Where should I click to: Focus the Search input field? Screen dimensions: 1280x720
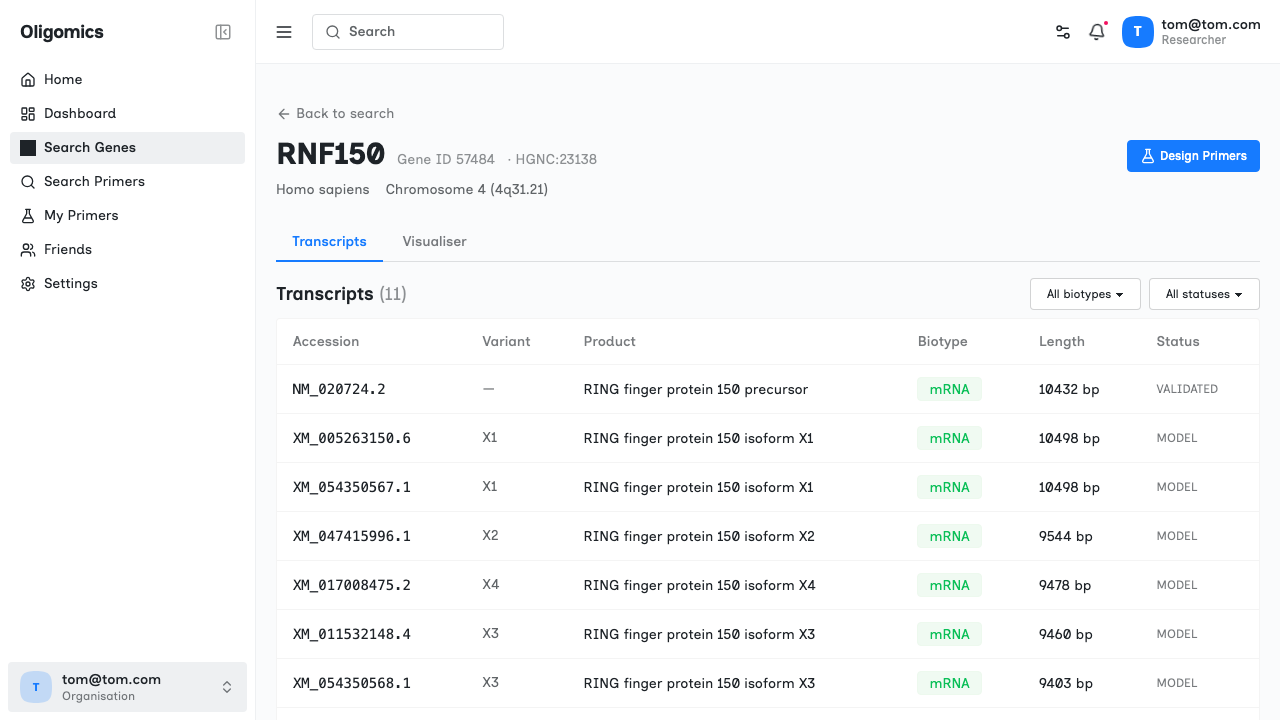408,32
